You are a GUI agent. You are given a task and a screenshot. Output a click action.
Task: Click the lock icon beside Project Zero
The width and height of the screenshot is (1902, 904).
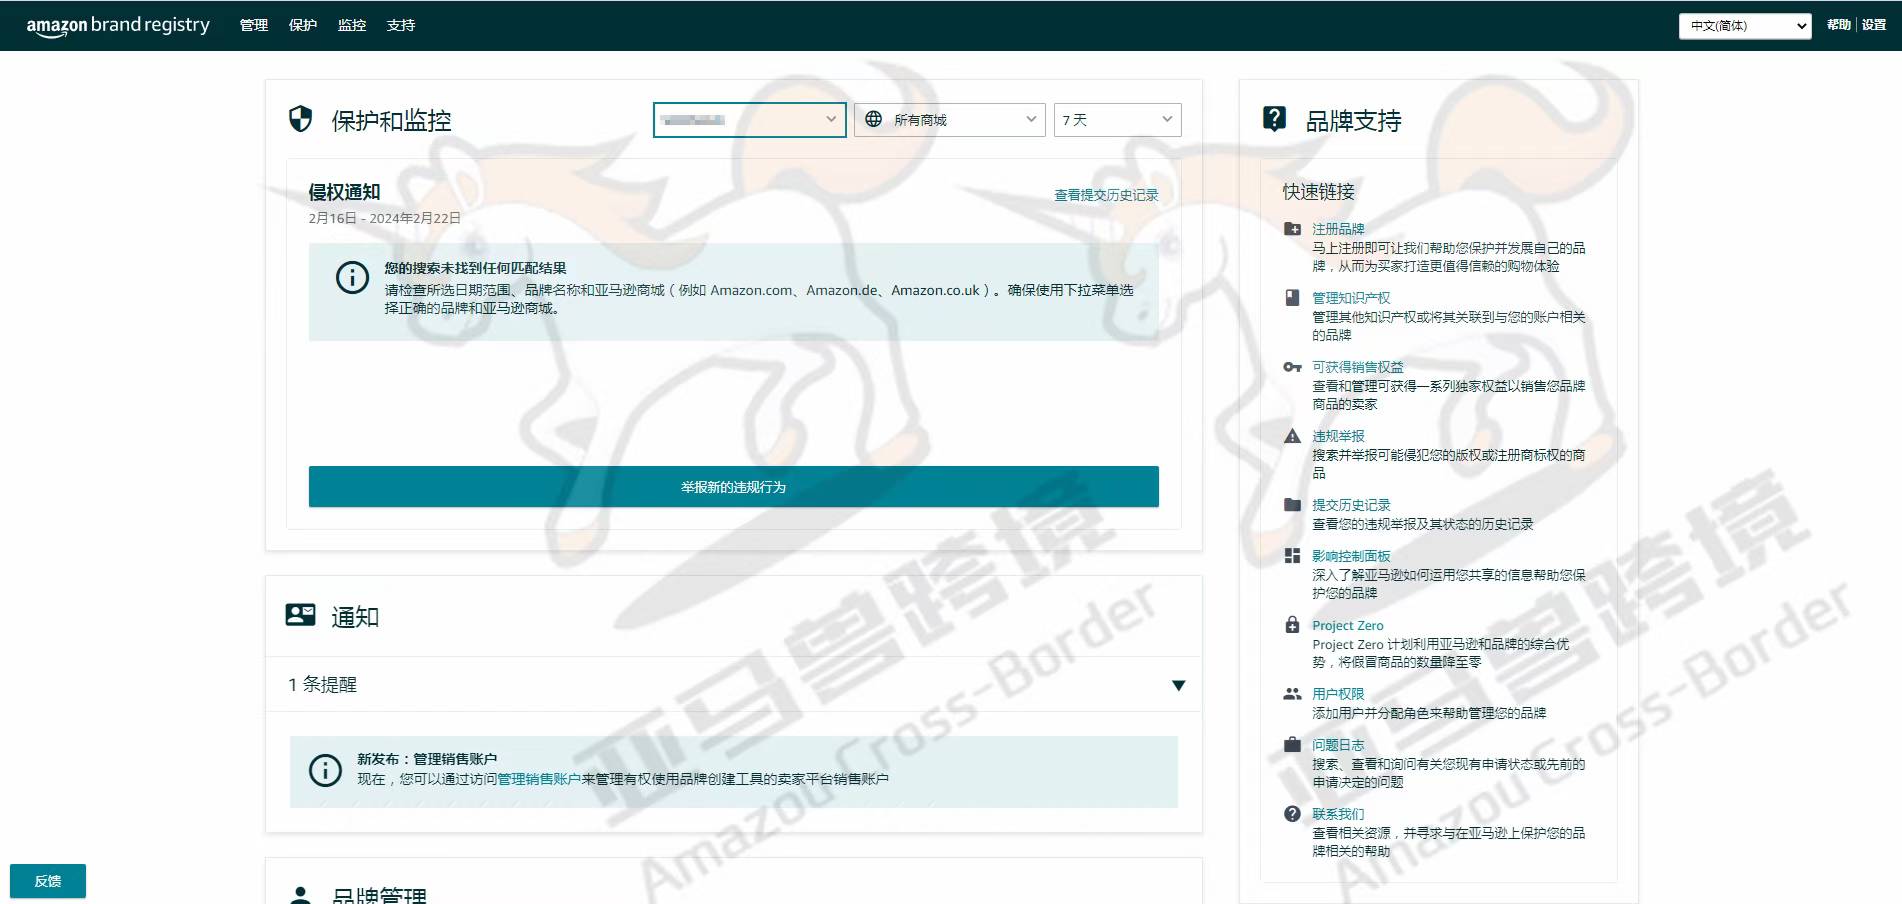pos(1292,625)
